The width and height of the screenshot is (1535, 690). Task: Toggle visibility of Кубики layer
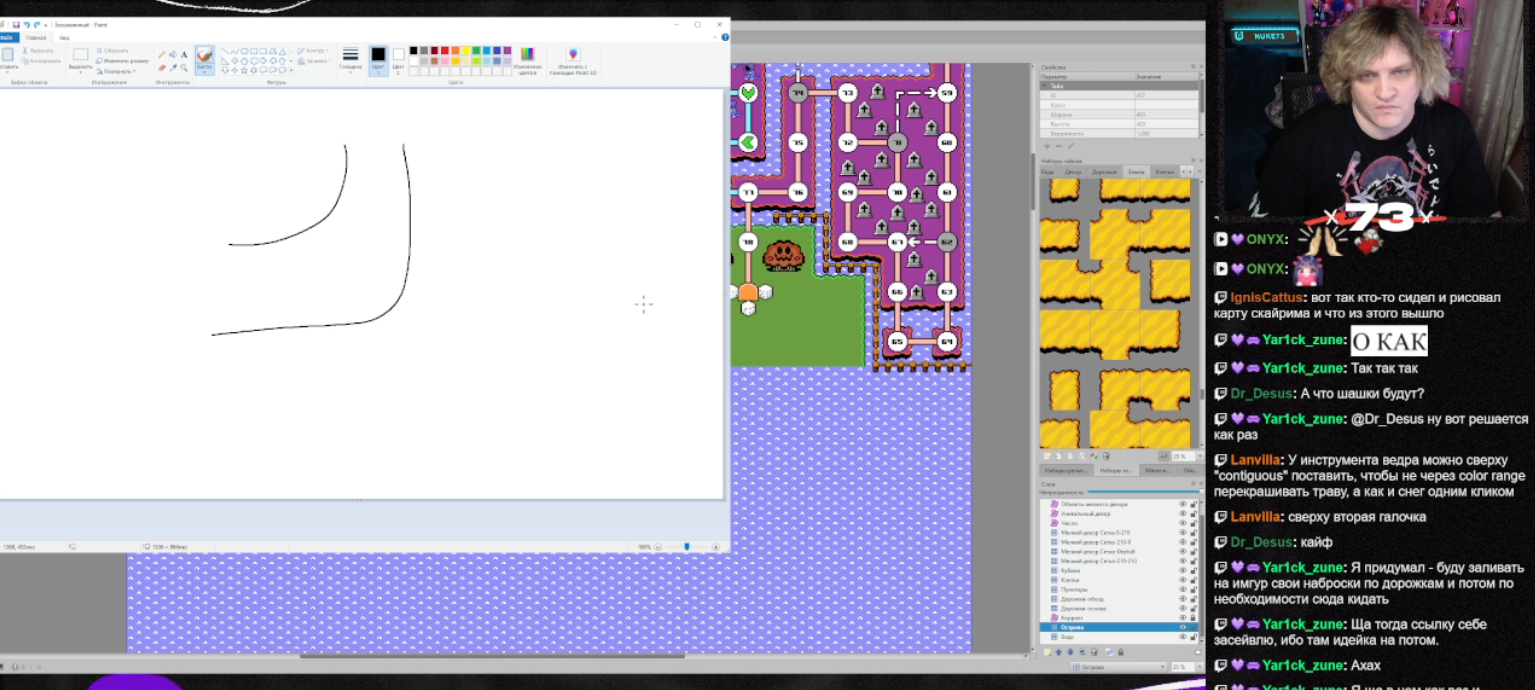[x=1182, y=570]
